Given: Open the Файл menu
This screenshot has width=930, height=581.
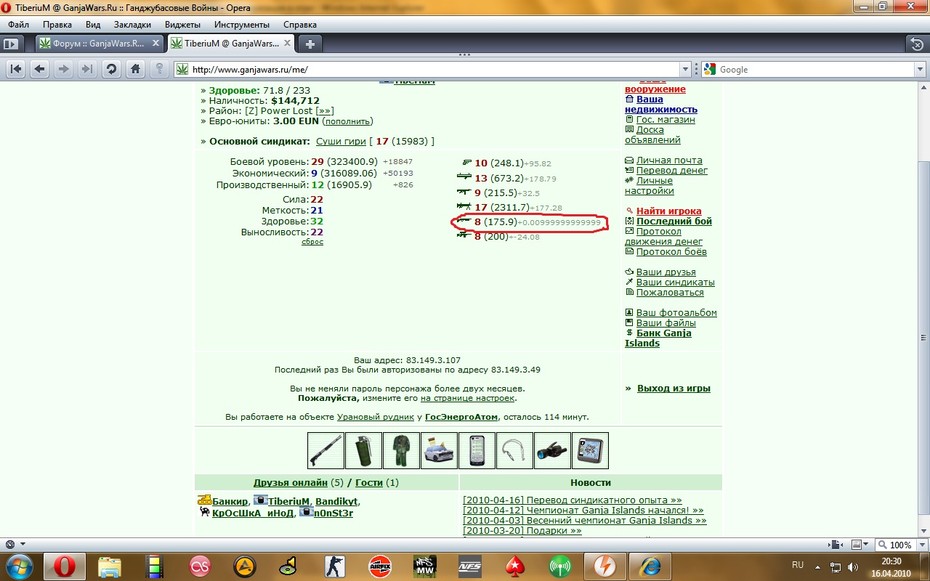Looking at the screenshot, I should [18, 25].
